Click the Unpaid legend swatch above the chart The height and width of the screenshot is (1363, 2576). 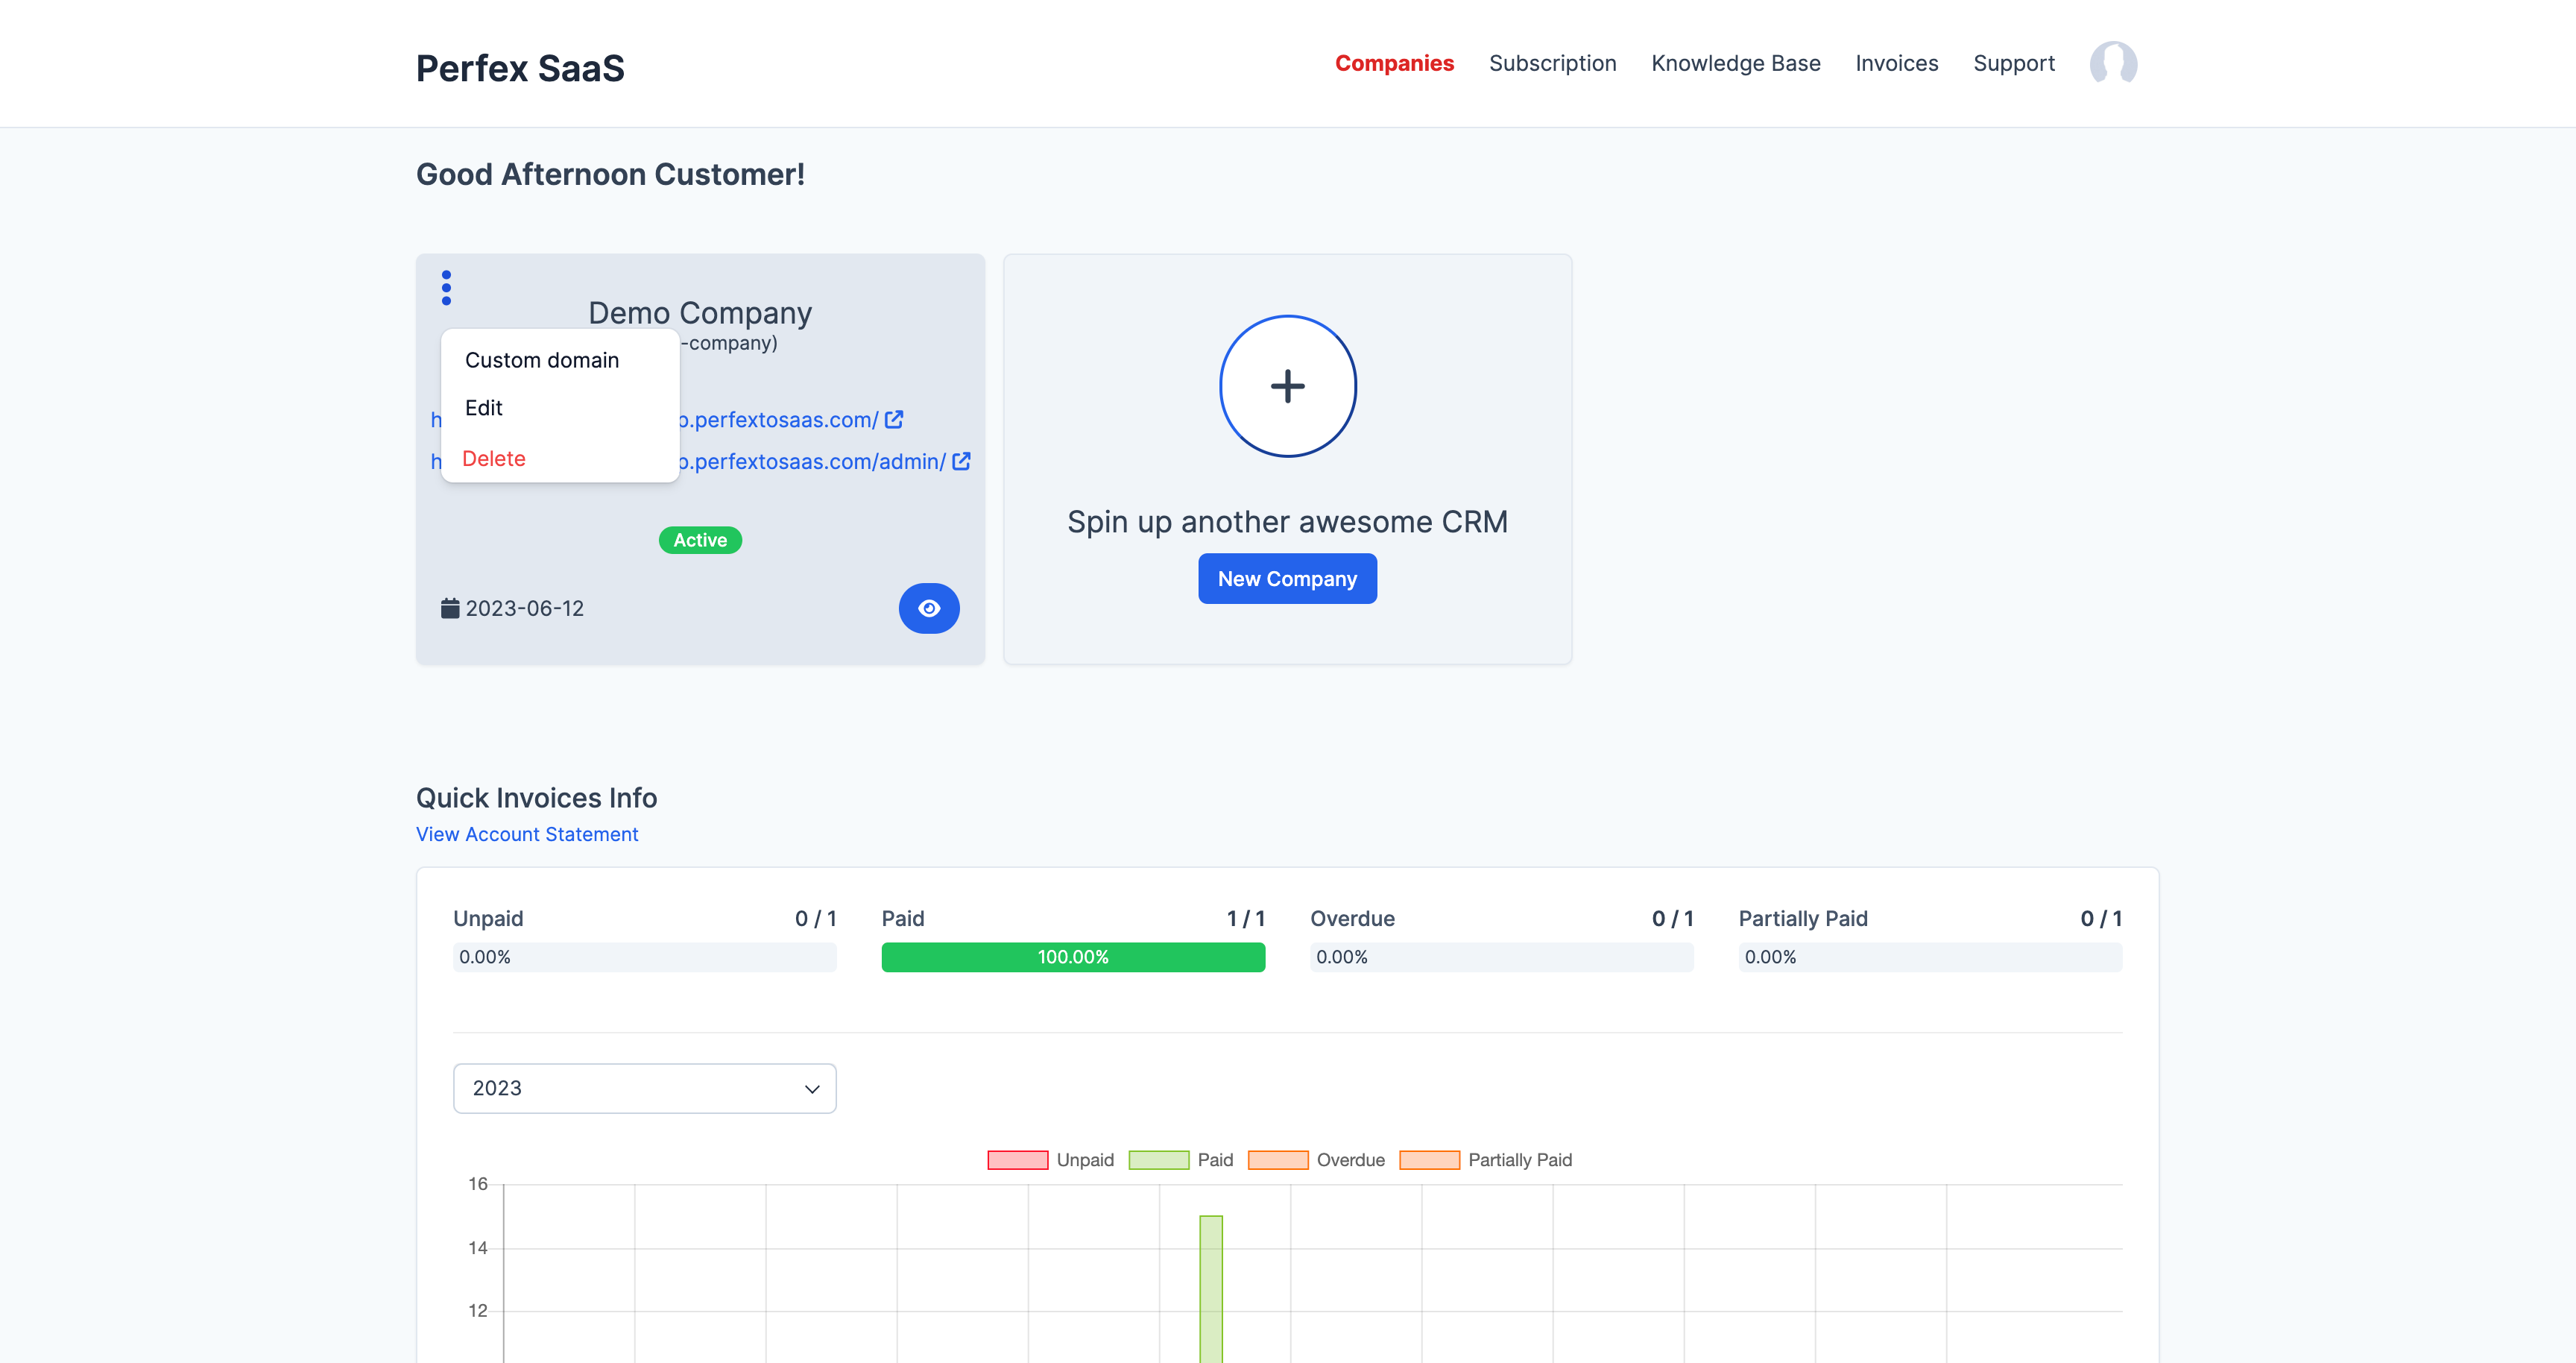(1016, 1159)
